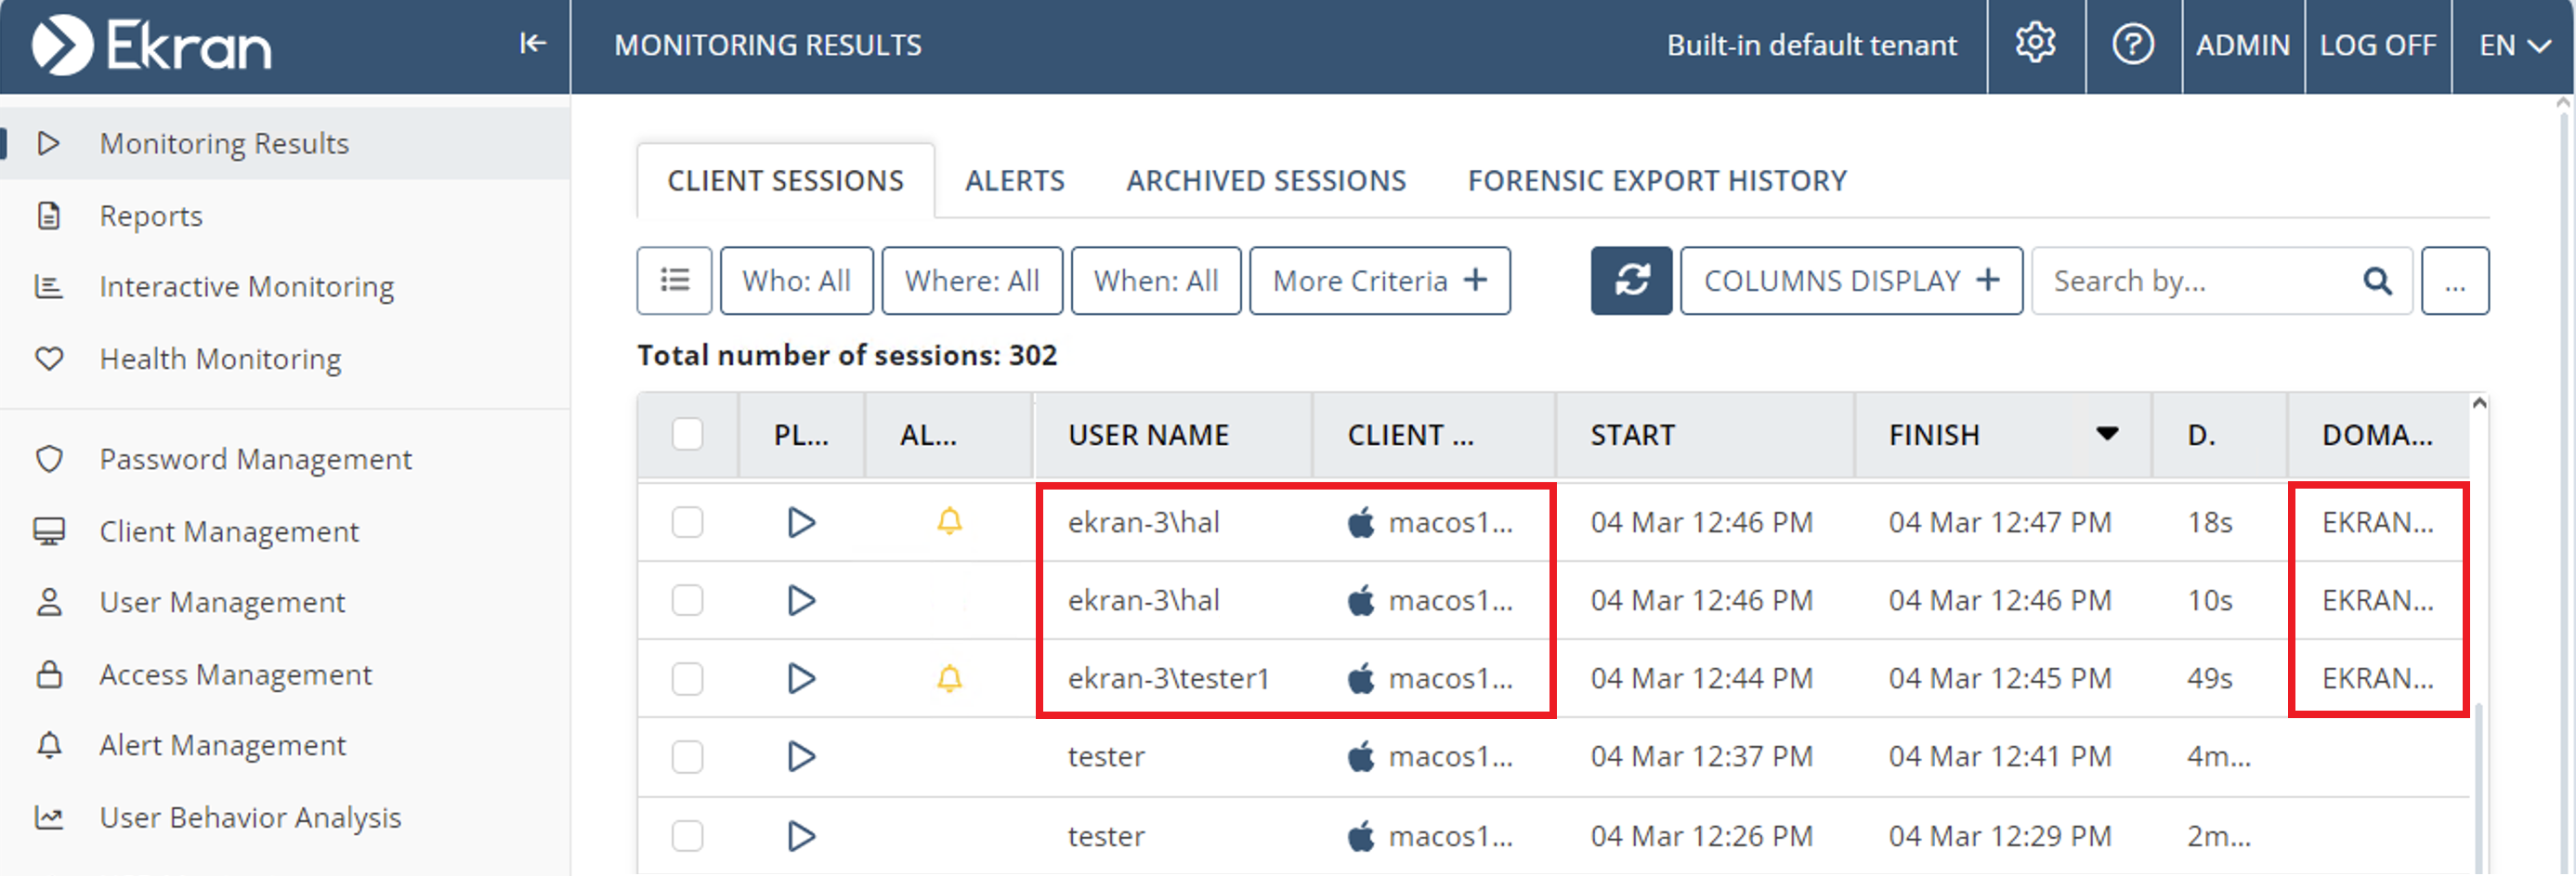Screen dimensions: 2576x876
Task: Check the select-all sessions checkbox
Action: point(687,435)
